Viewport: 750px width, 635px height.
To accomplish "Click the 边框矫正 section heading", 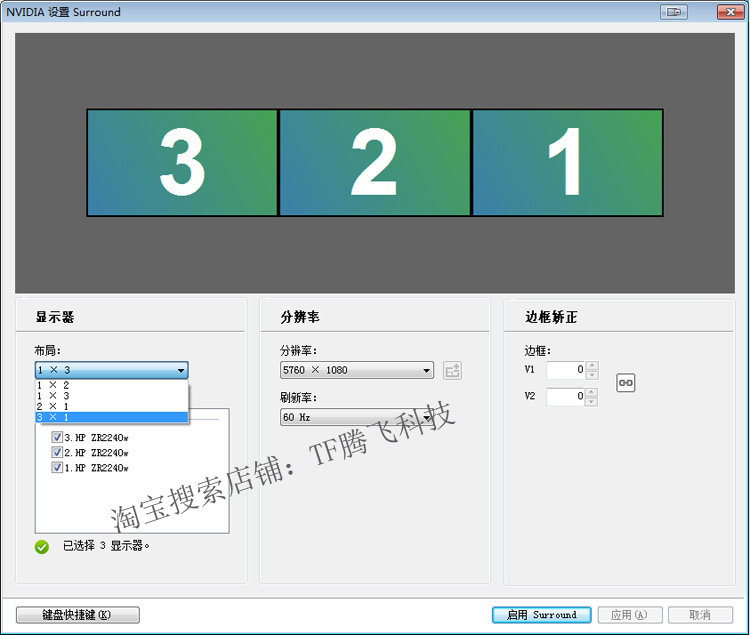I will point(551,317).
